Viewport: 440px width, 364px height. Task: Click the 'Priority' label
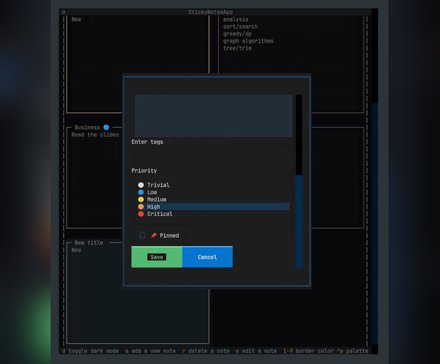coord(144,171)
